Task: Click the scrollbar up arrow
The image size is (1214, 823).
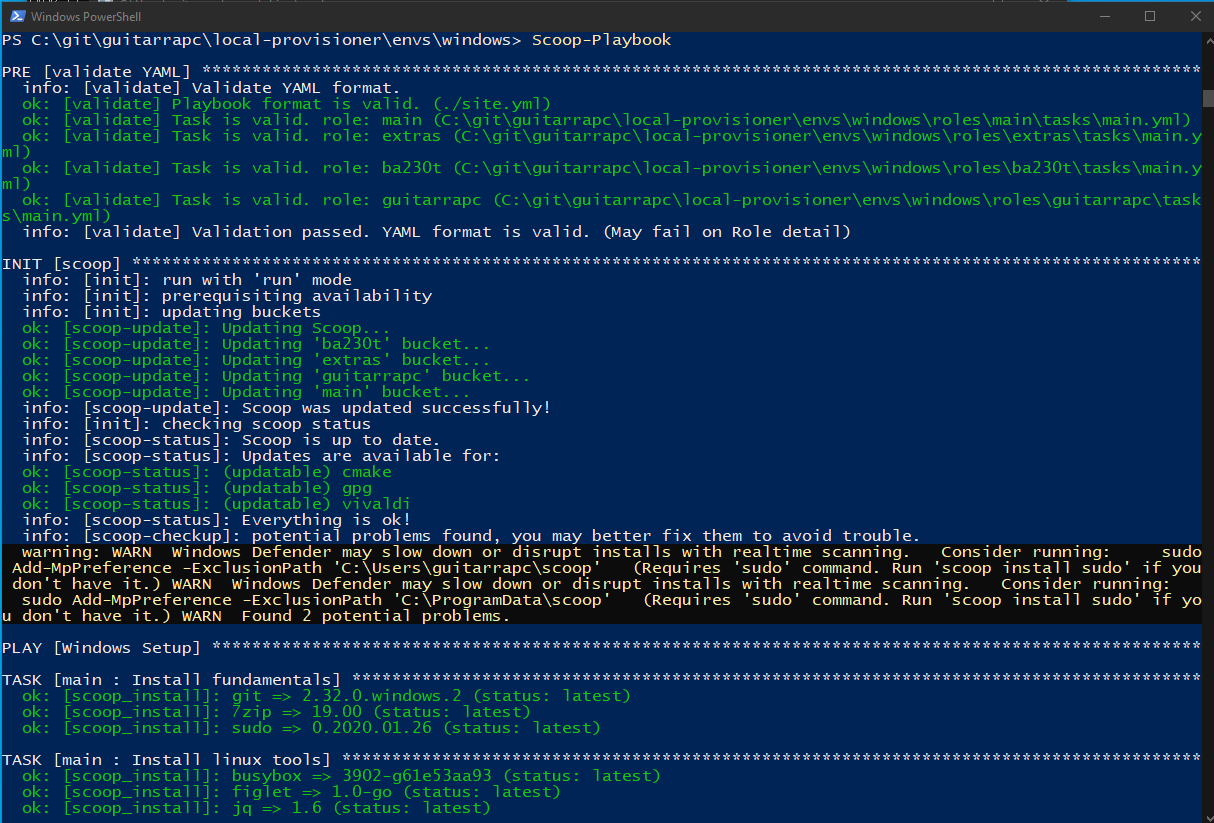Action: point(1207,40)
